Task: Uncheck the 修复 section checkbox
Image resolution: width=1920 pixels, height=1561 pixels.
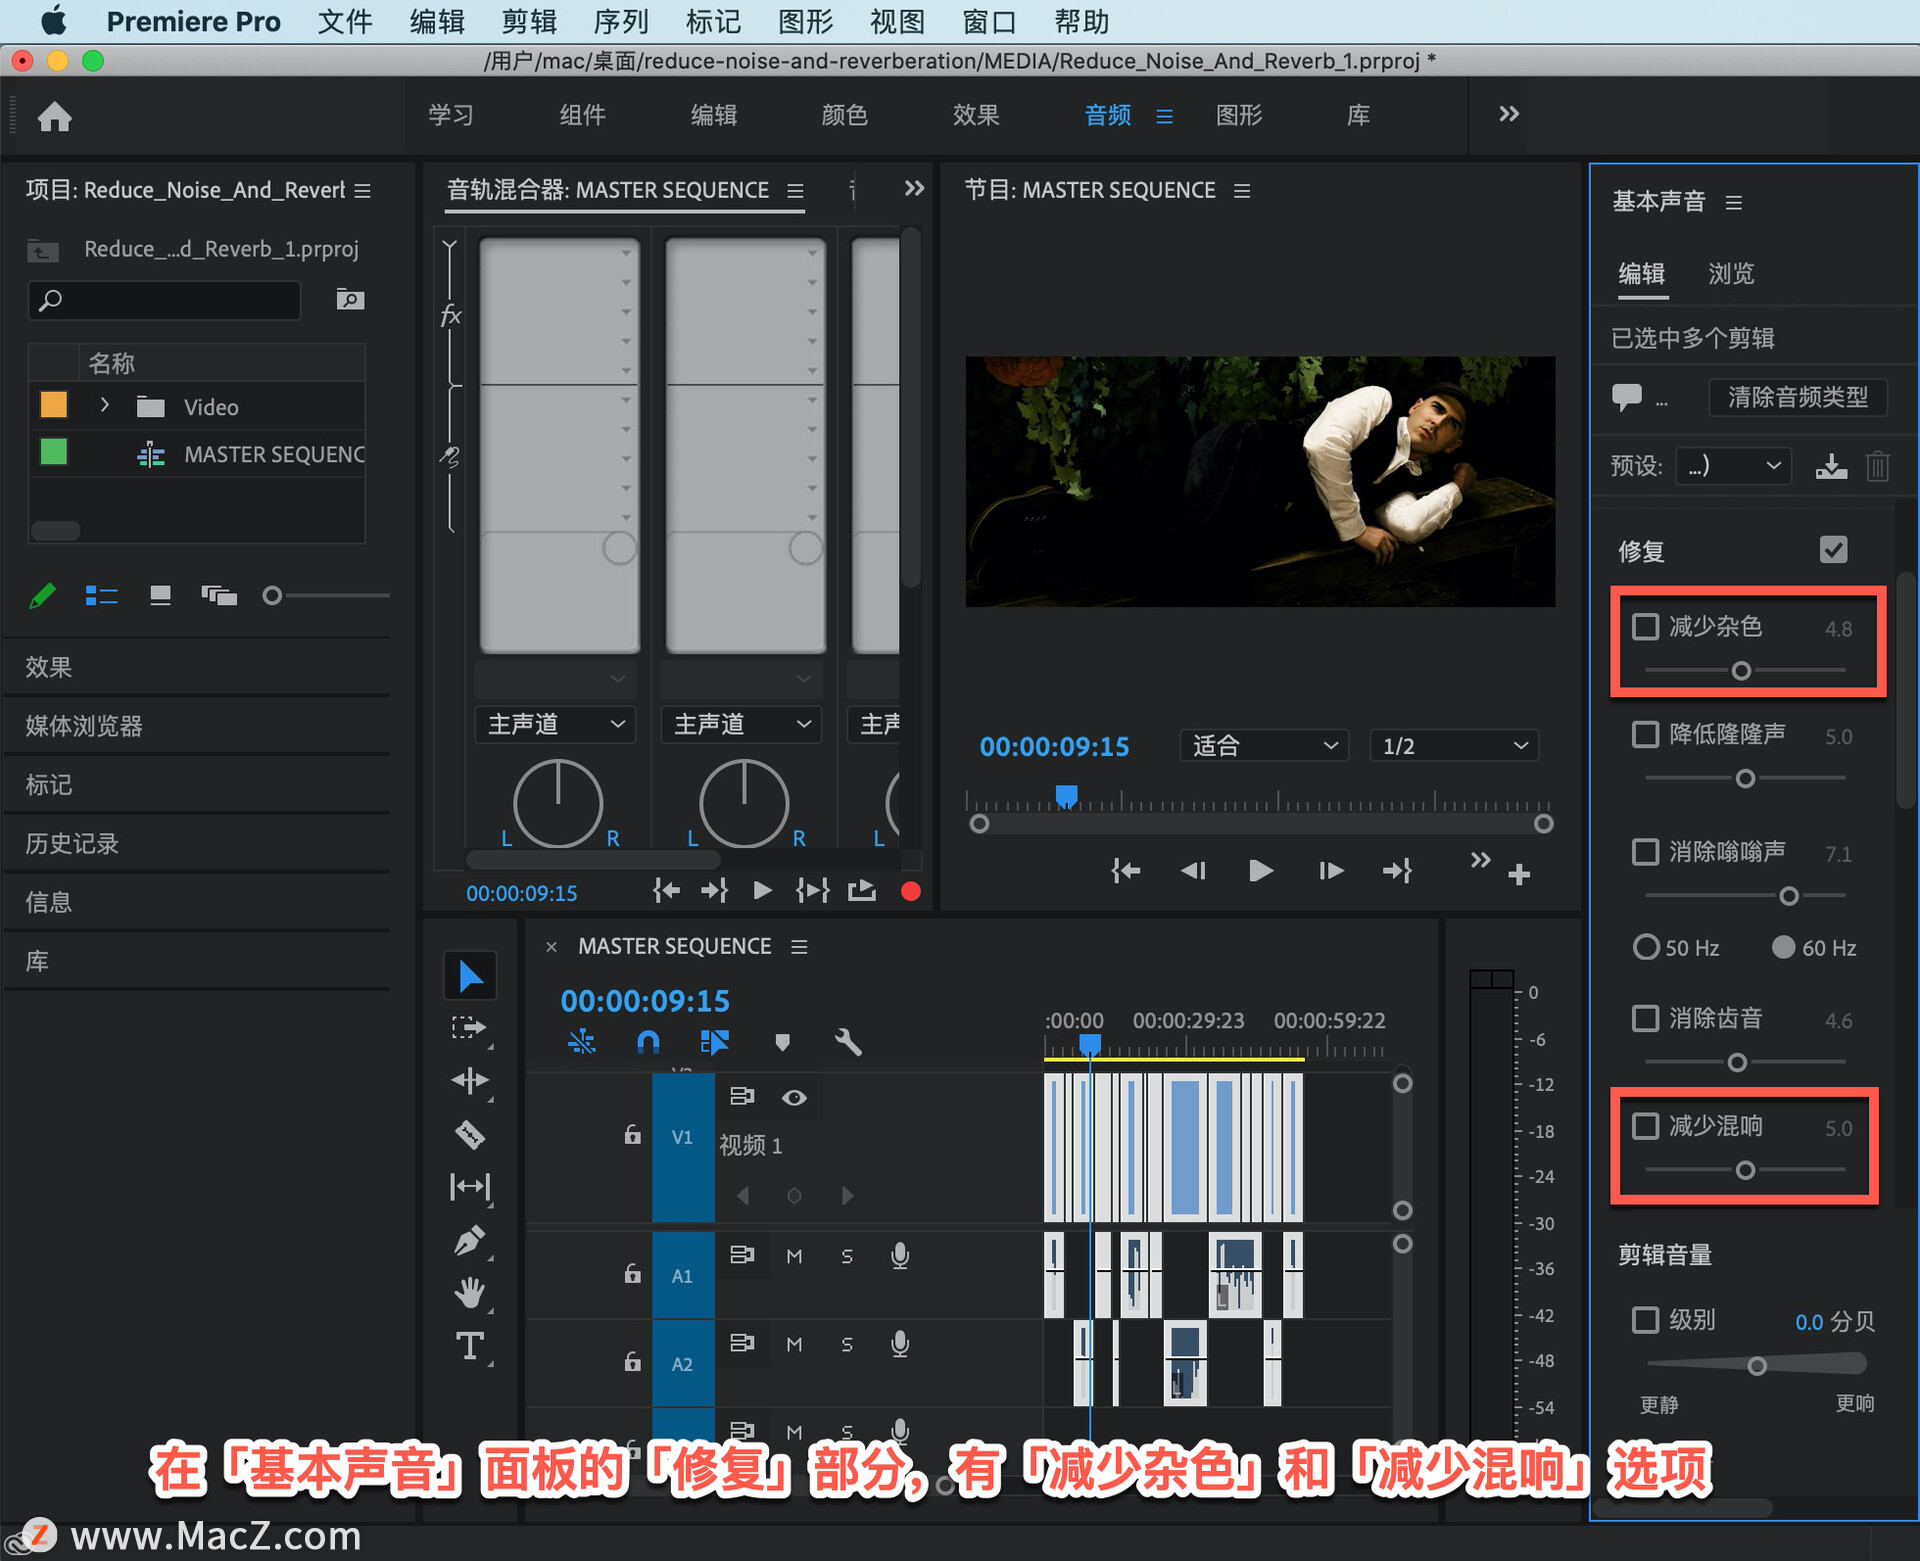Action: click(x=1833, y=550)
